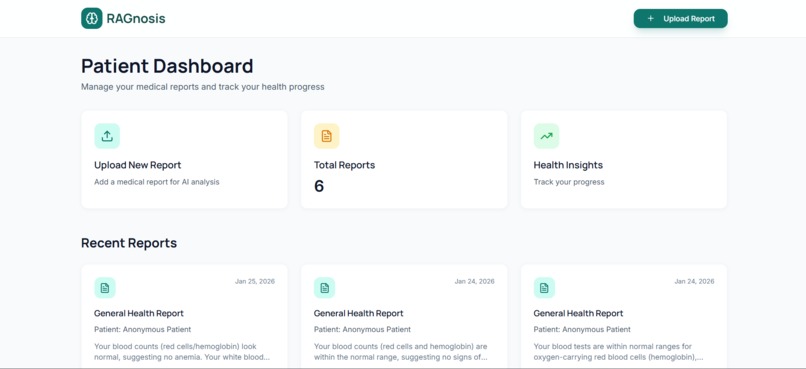Click the Patient Dashboard heading

[167, 66]
